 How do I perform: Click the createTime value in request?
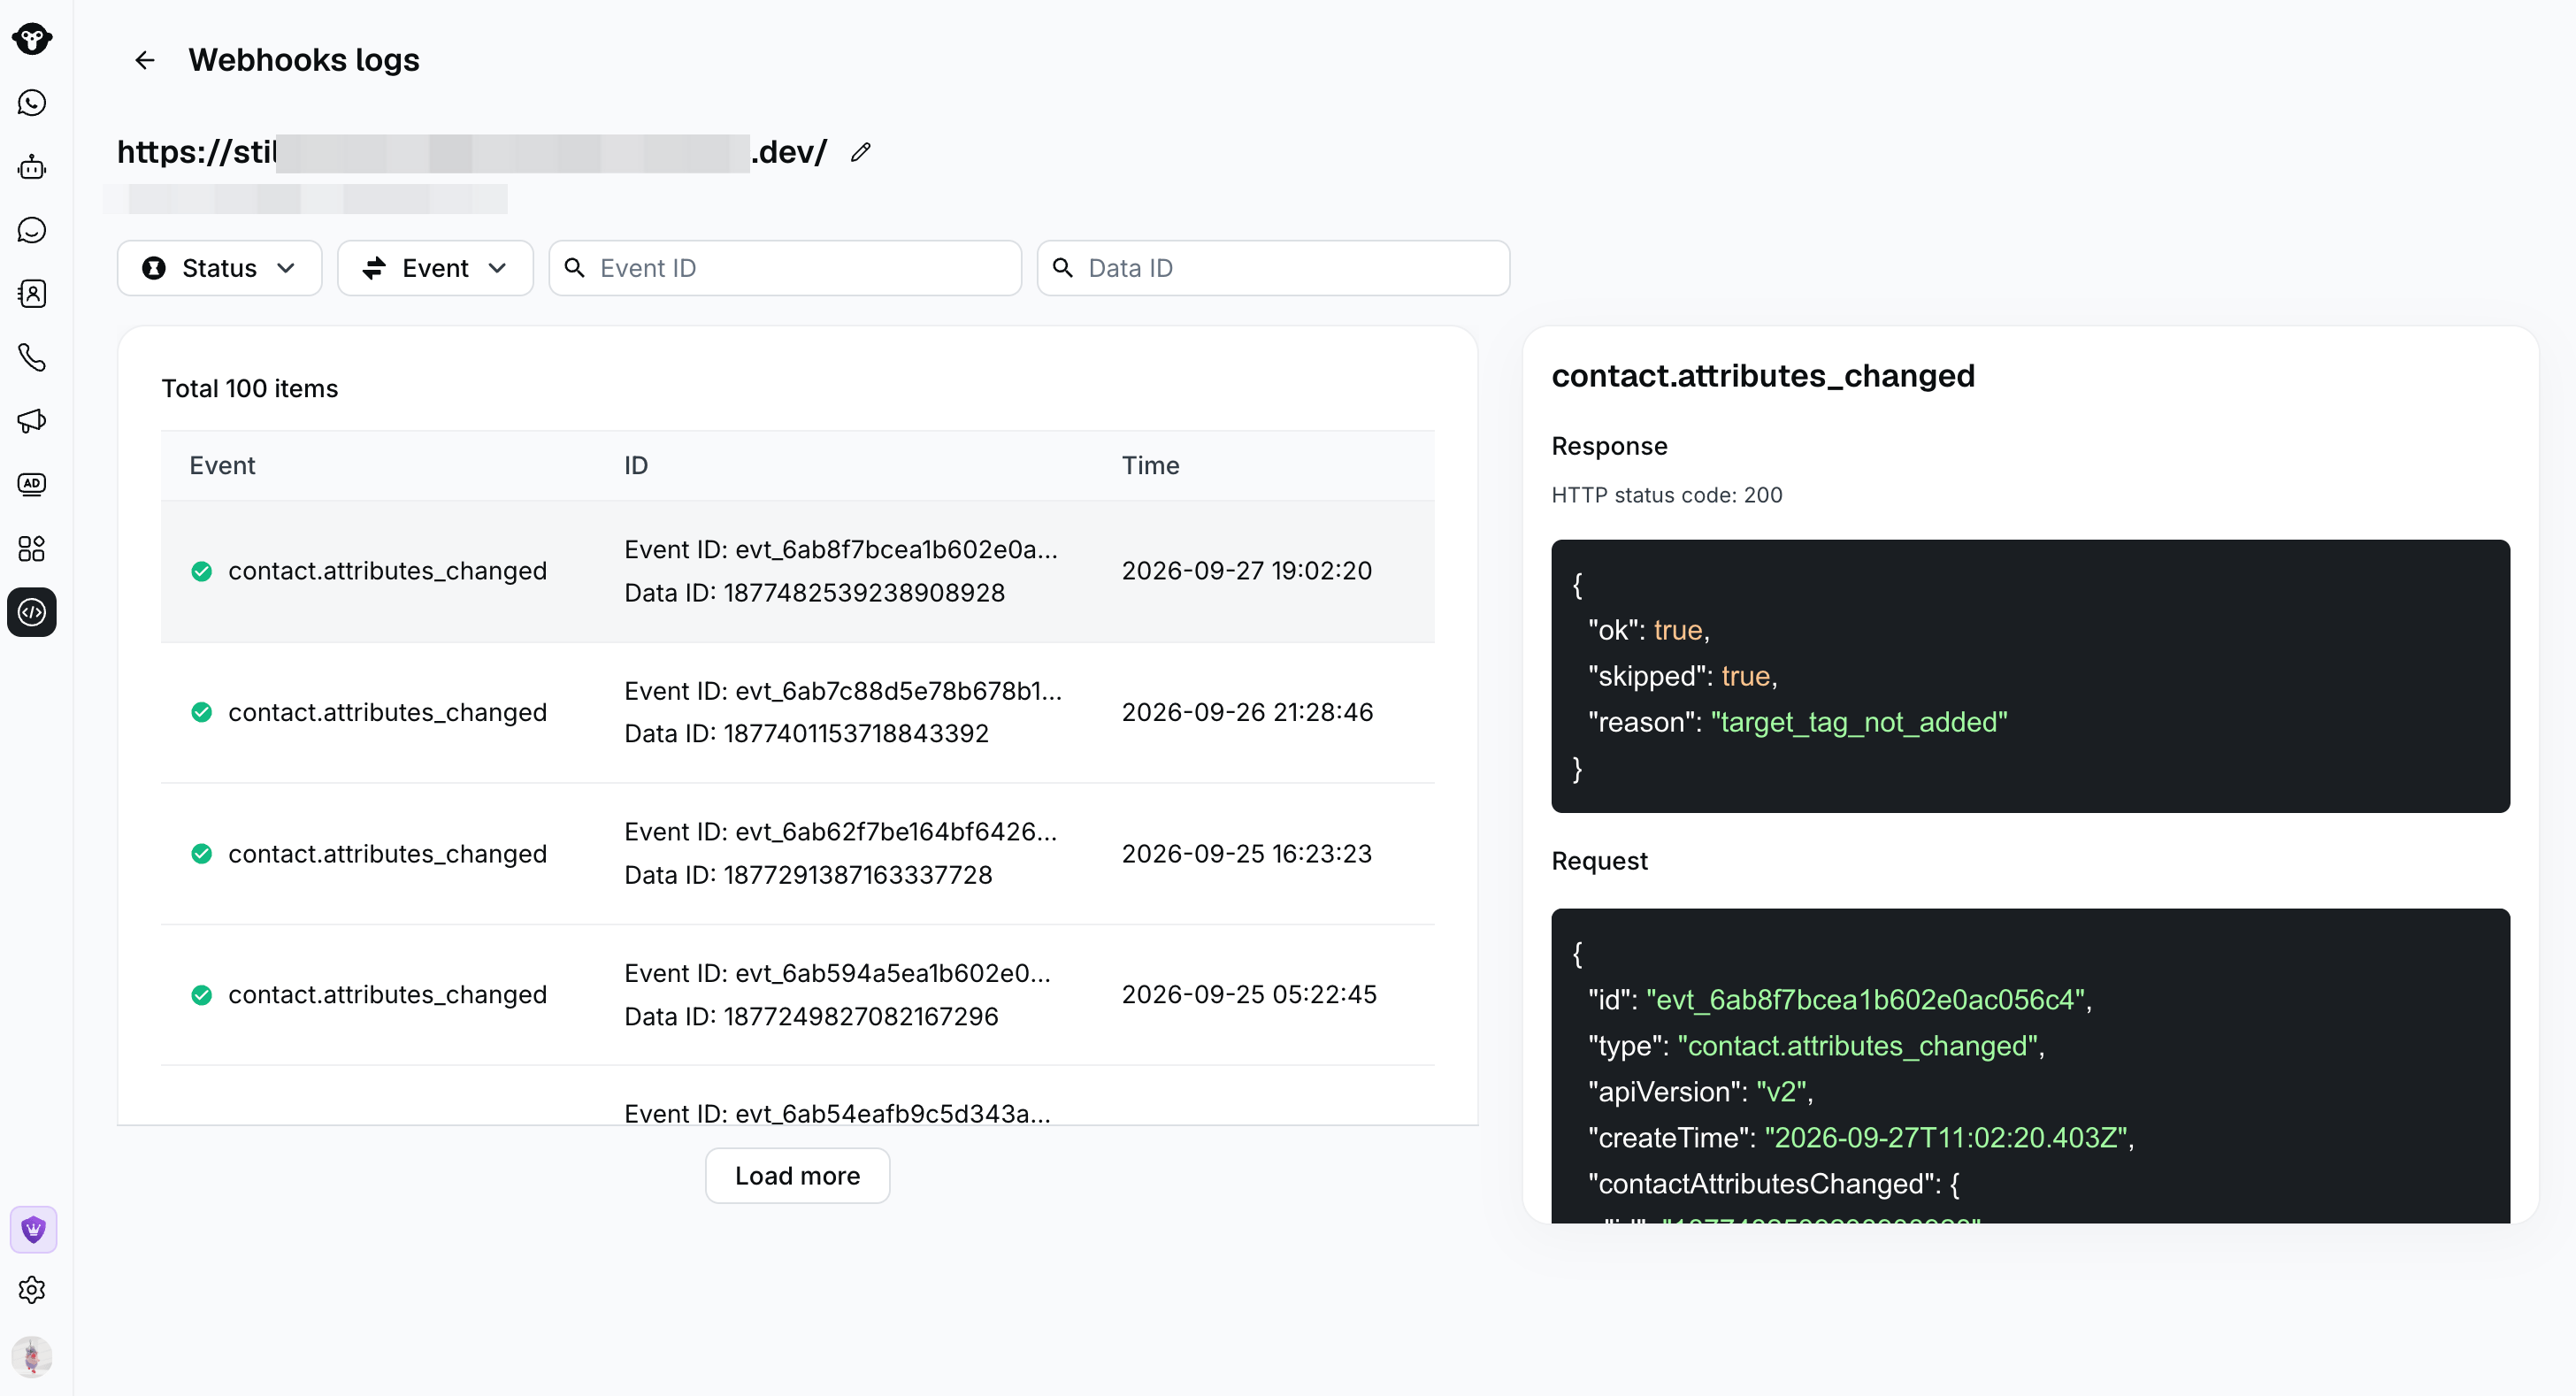(x=1945, y=1138)
